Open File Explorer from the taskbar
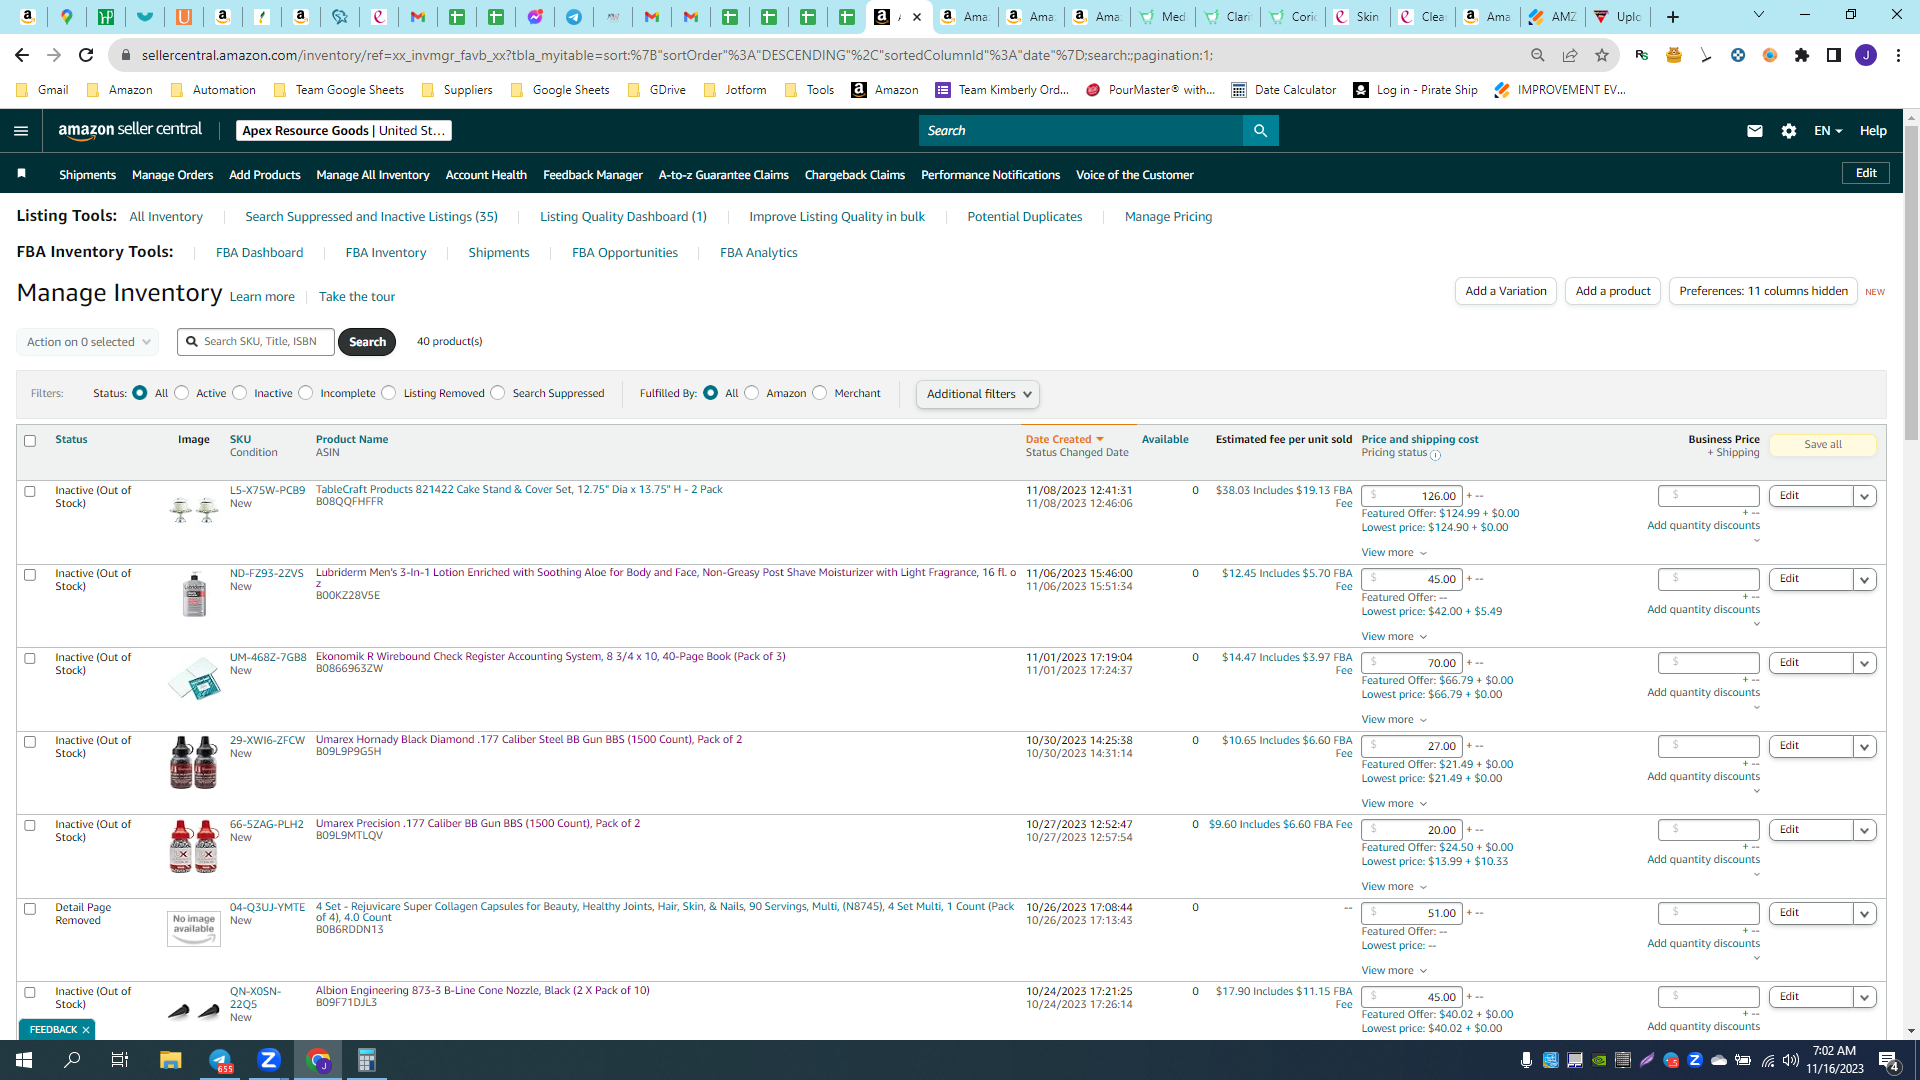Viewport: 1920px width, 1080px height. [x=170, y=1060]
